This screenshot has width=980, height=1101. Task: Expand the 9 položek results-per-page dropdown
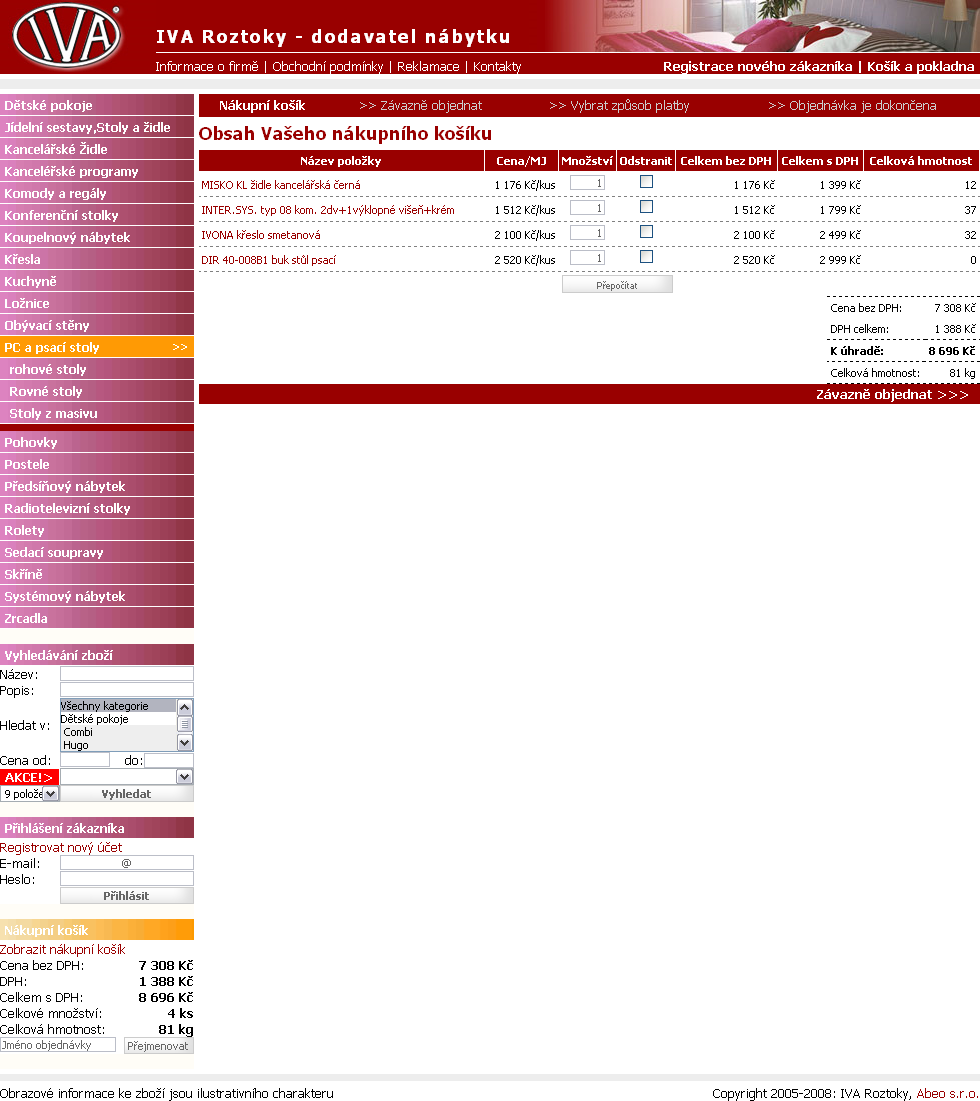(50, 794)
